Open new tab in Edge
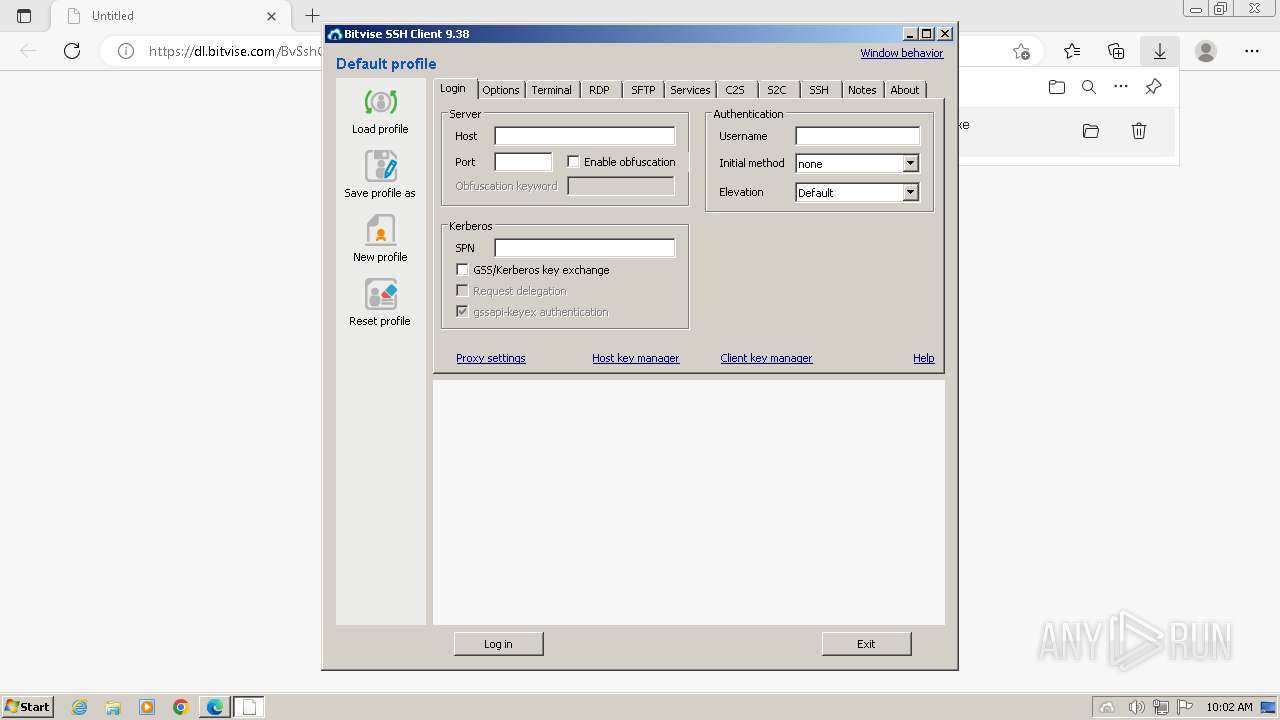The height and width of the screenshot is (720, 1280). click(x=312, y=16)
